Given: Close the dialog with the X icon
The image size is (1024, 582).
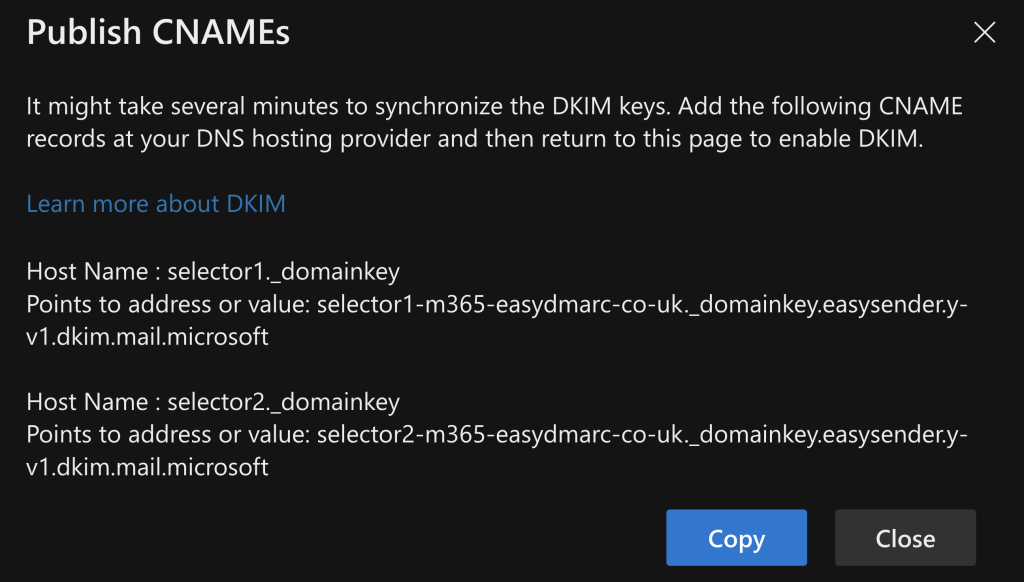Looking at the screenshot, I should [x=984, y=33].
